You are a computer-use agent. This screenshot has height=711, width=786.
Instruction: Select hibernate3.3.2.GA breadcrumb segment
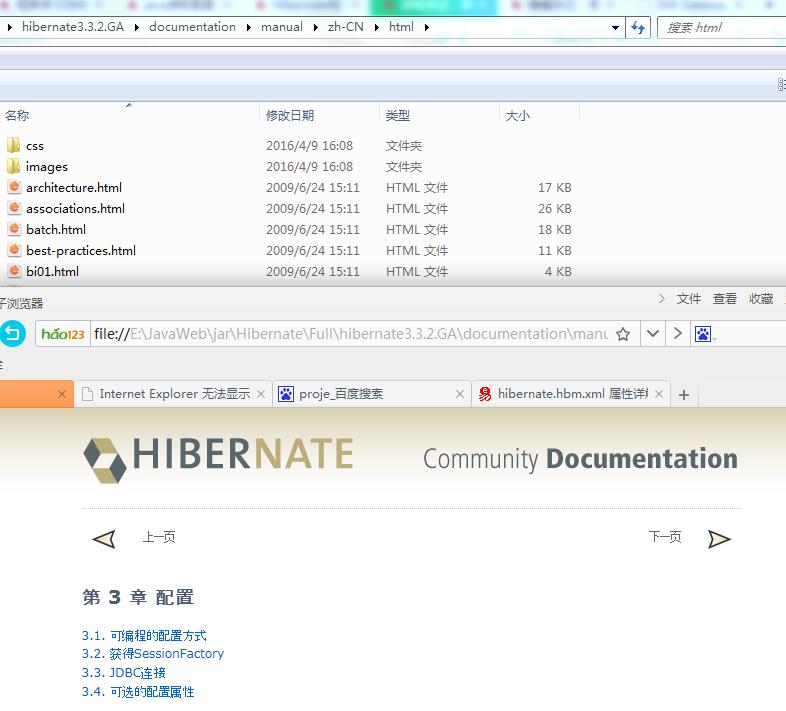coord(73,27)
